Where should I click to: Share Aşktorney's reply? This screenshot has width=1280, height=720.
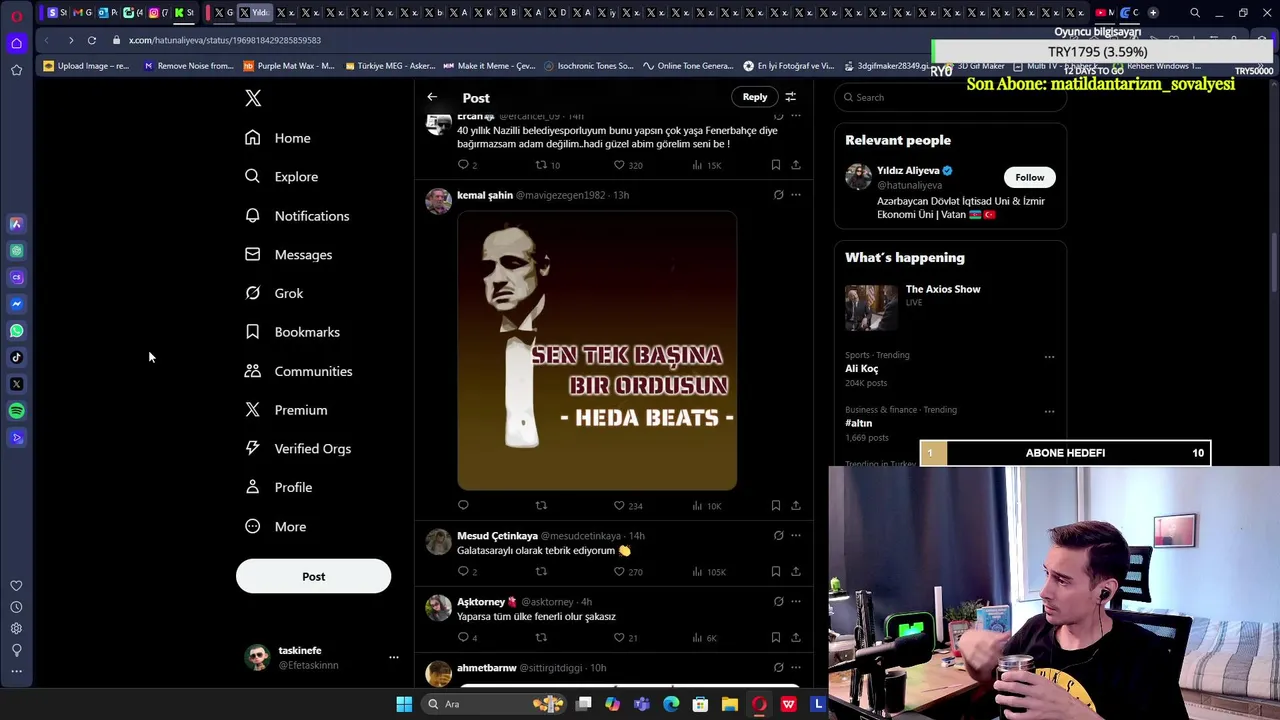[796, 637]
